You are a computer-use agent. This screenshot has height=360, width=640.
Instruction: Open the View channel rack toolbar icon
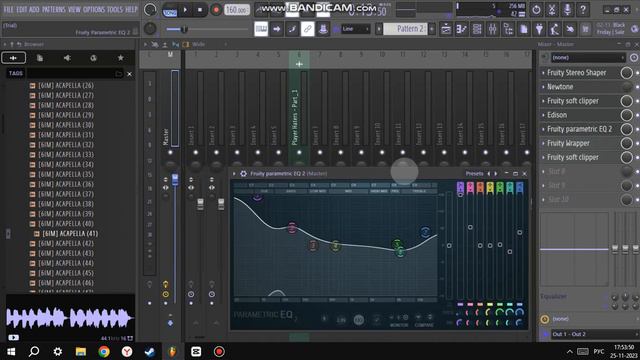(477, 29)
